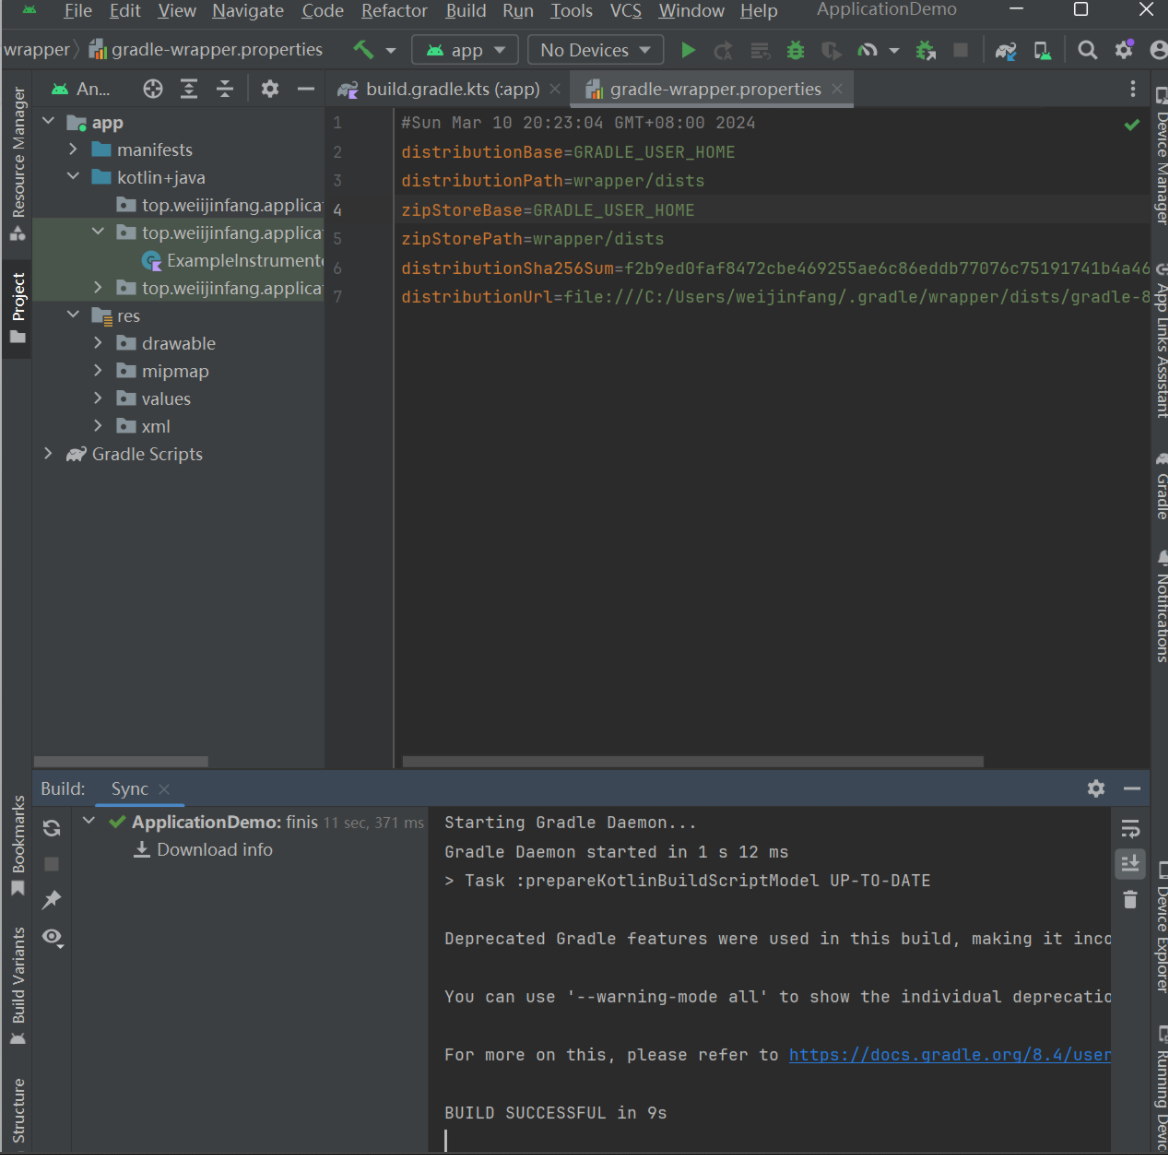Open dropdown arrow beside hammer icon

point(390,51)
